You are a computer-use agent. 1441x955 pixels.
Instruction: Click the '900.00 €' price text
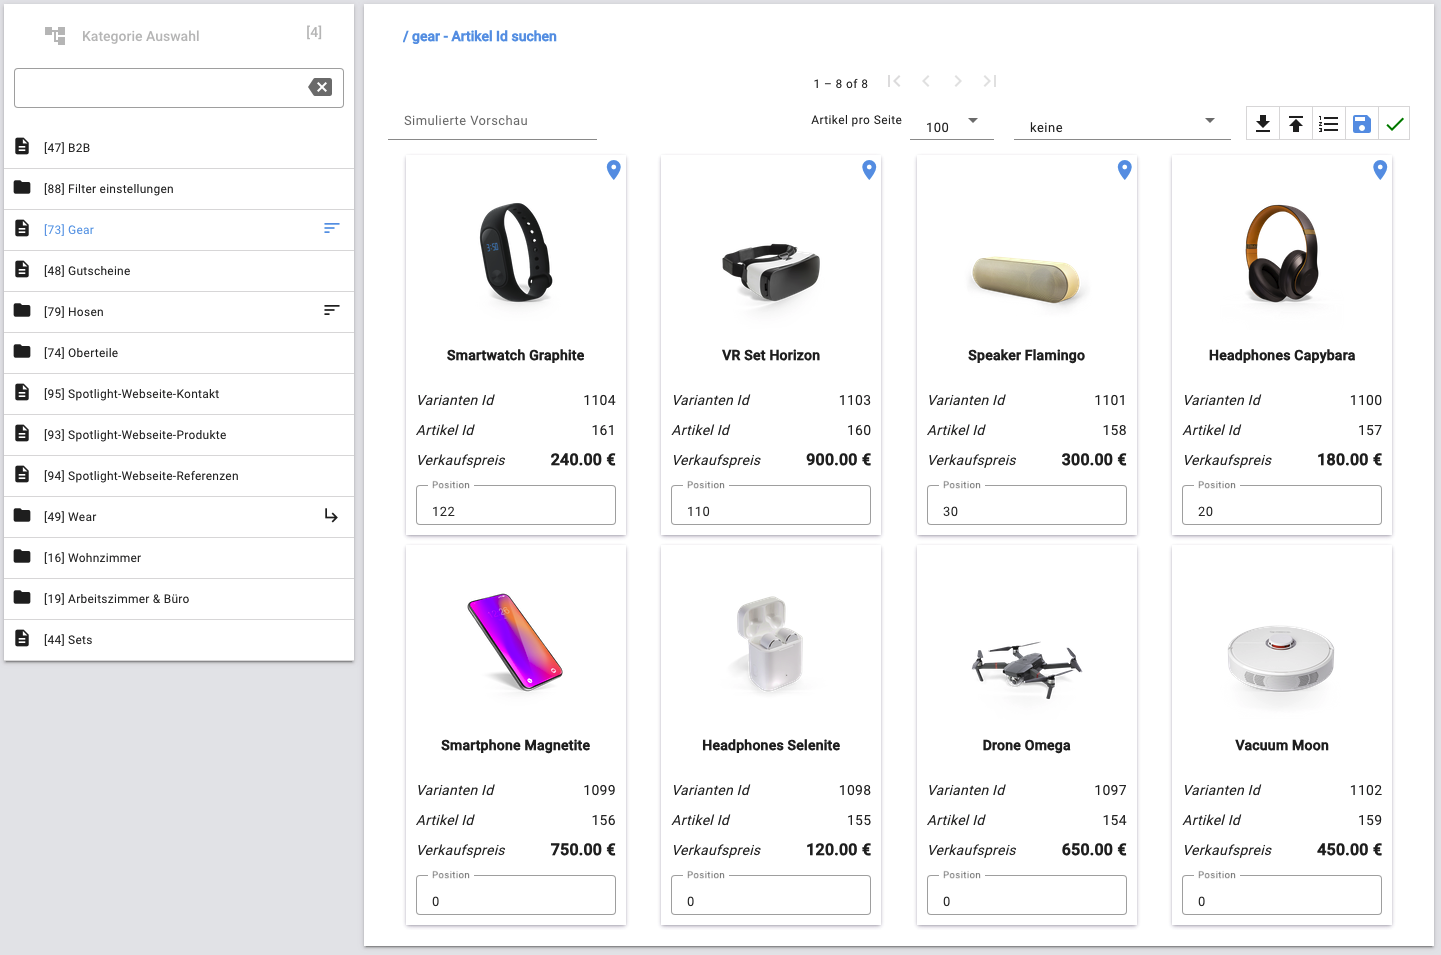pyautogui.click(x=838, y=460)
